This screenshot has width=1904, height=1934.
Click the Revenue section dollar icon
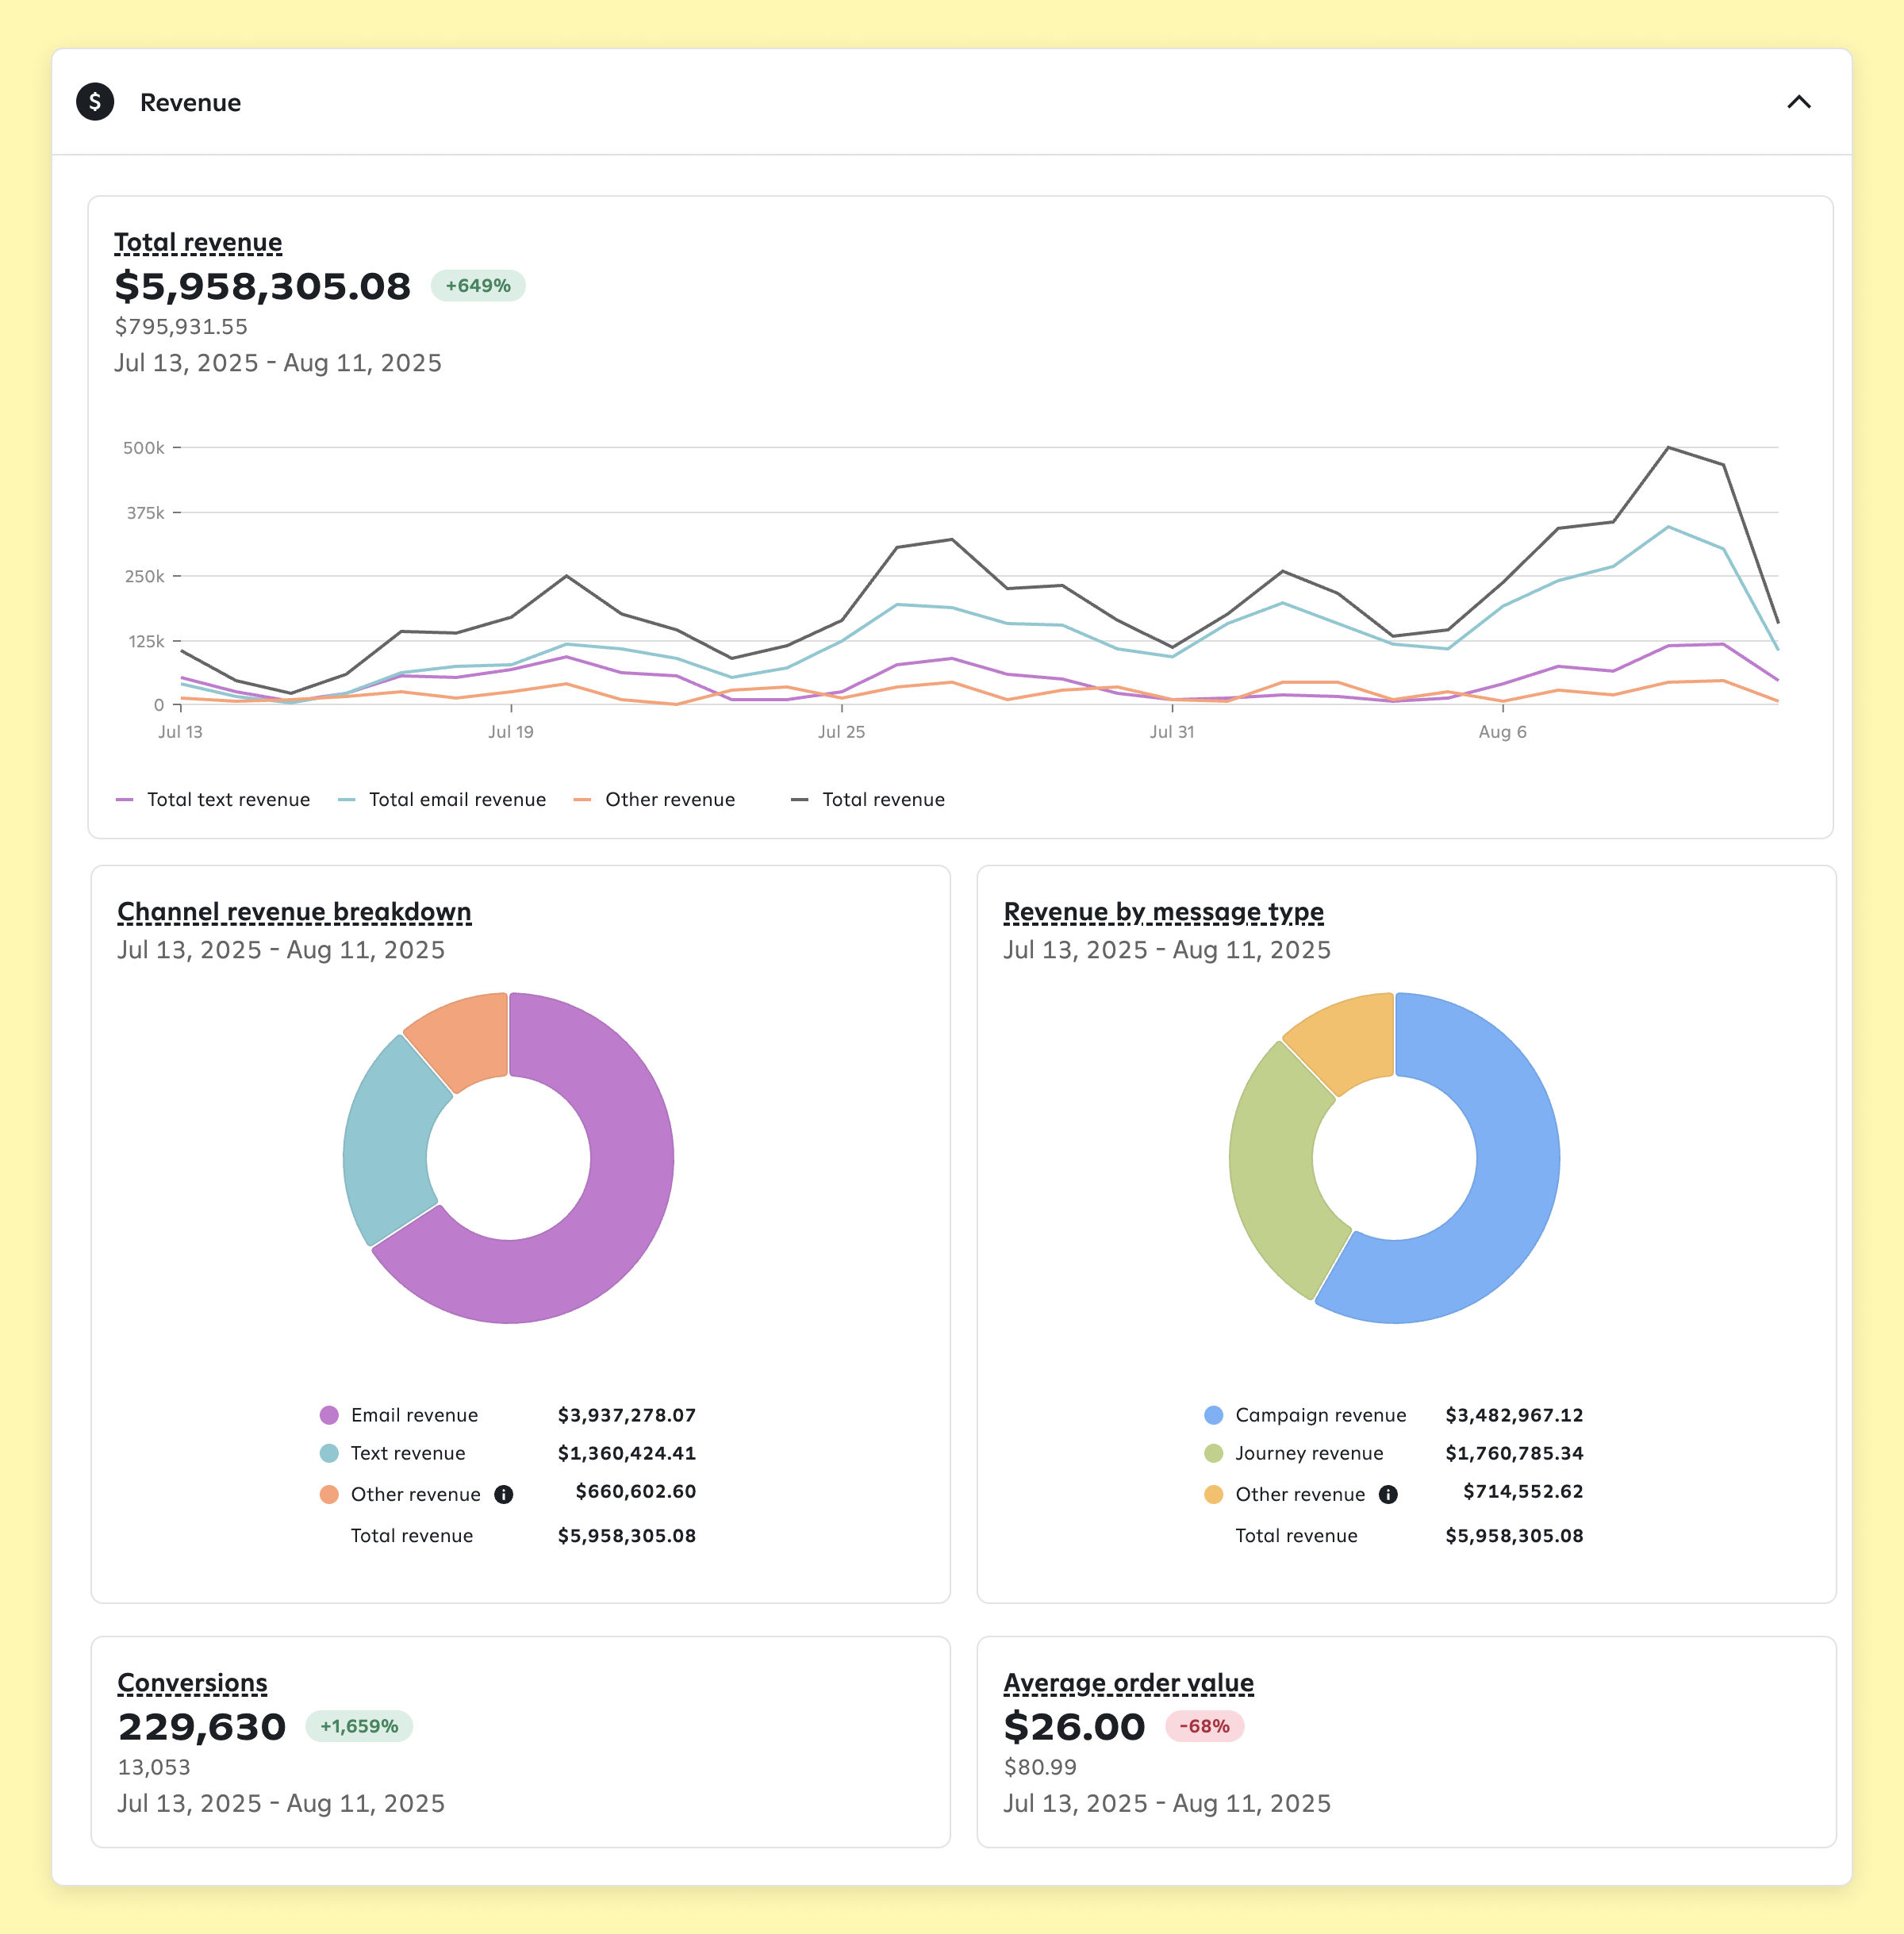click(95, 102)
